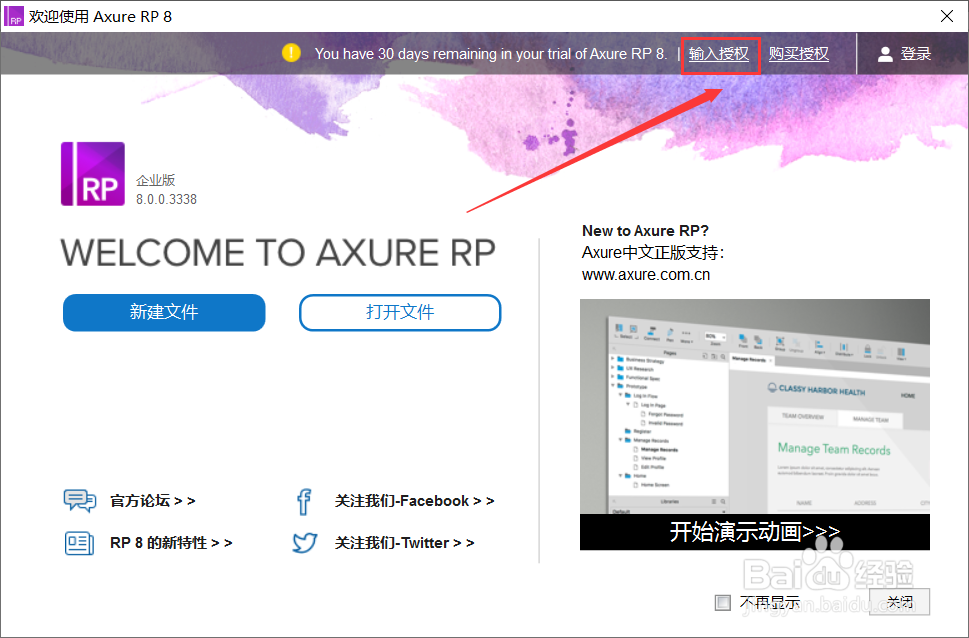Create a new file with 新建文件
The height and width of the screenshot is (638, 969).
[x=164, y=312]
